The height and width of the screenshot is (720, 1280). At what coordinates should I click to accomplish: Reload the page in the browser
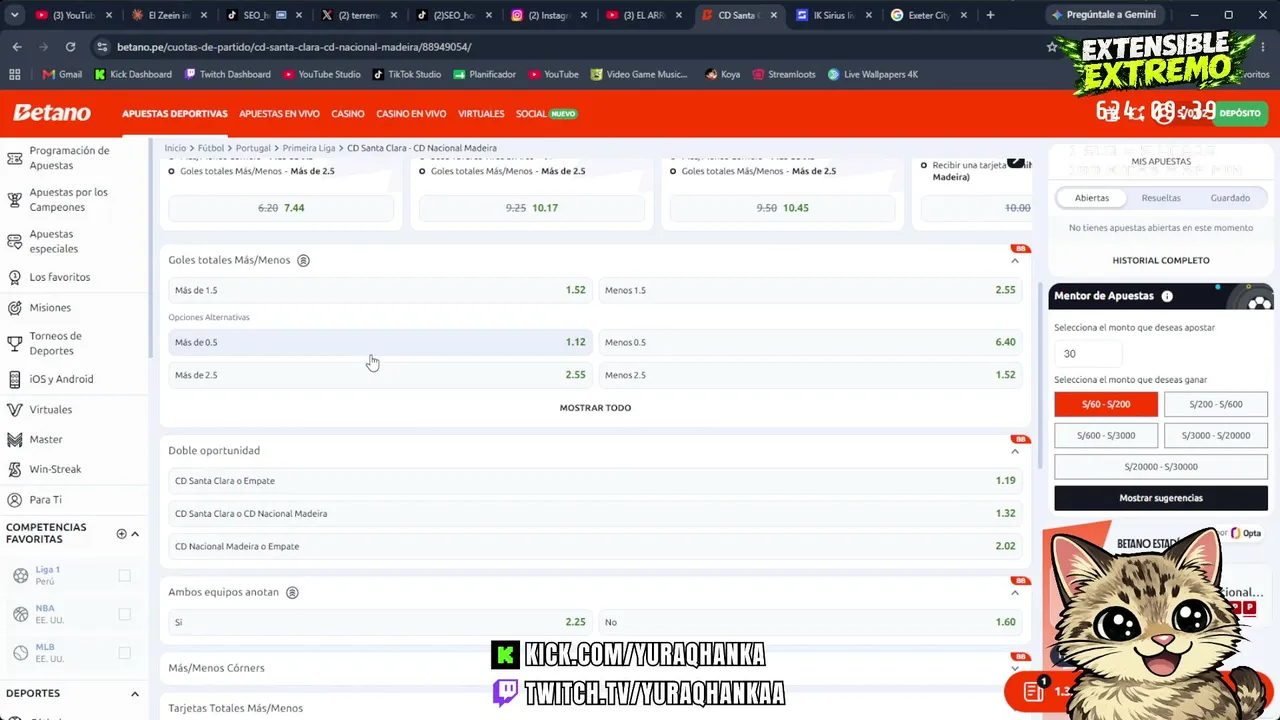(70, 47)
